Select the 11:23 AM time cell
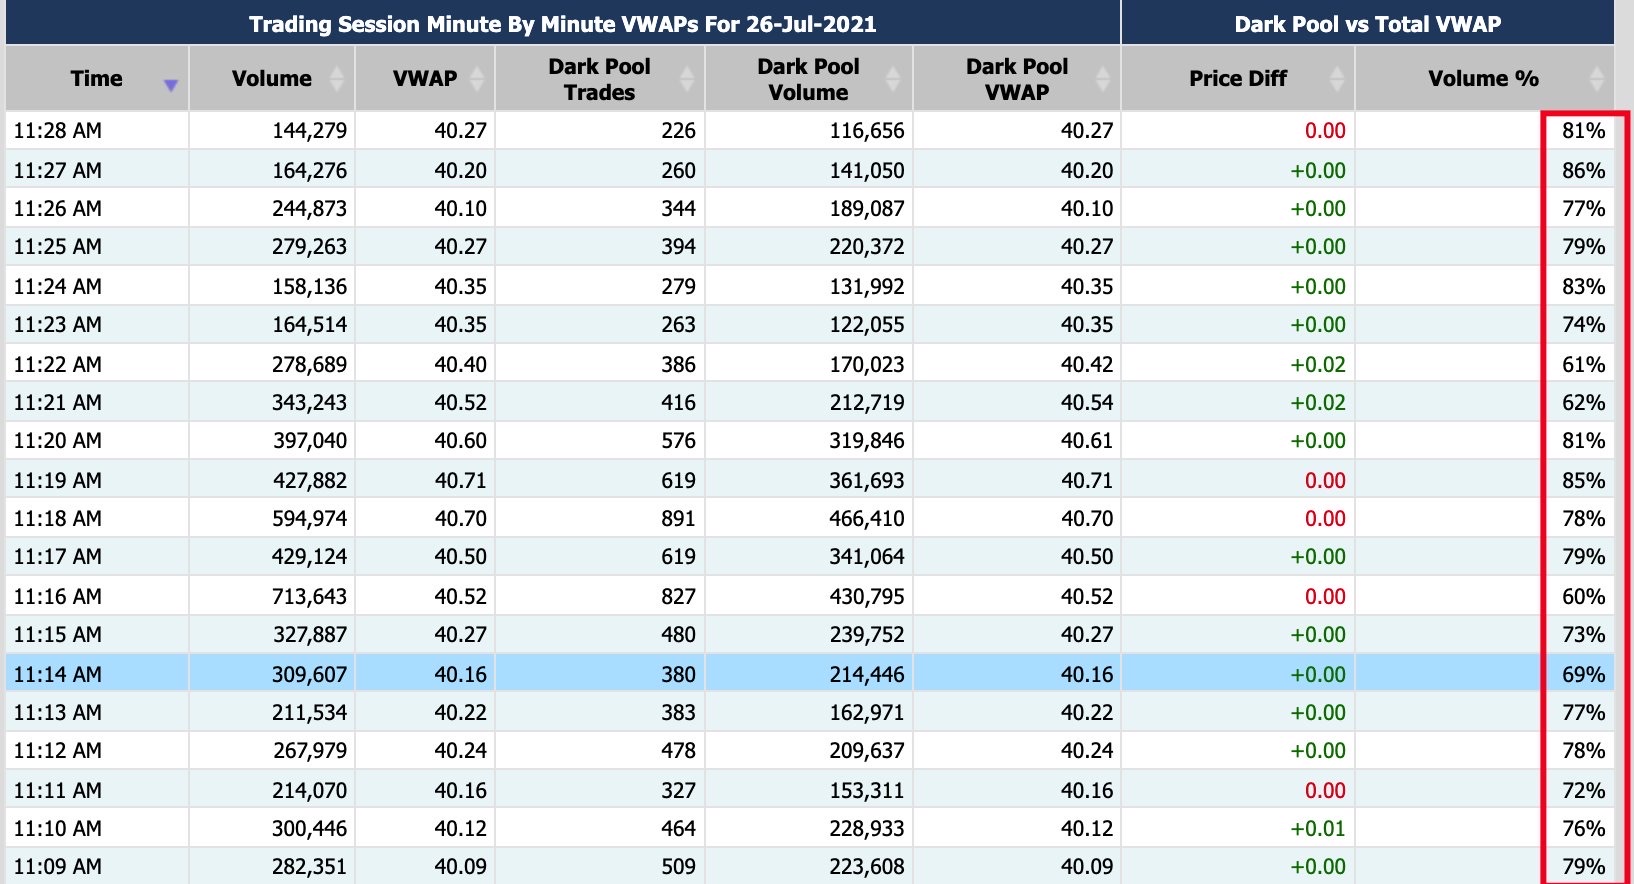This screenshot has height=884, width=1634. [97, 324]
